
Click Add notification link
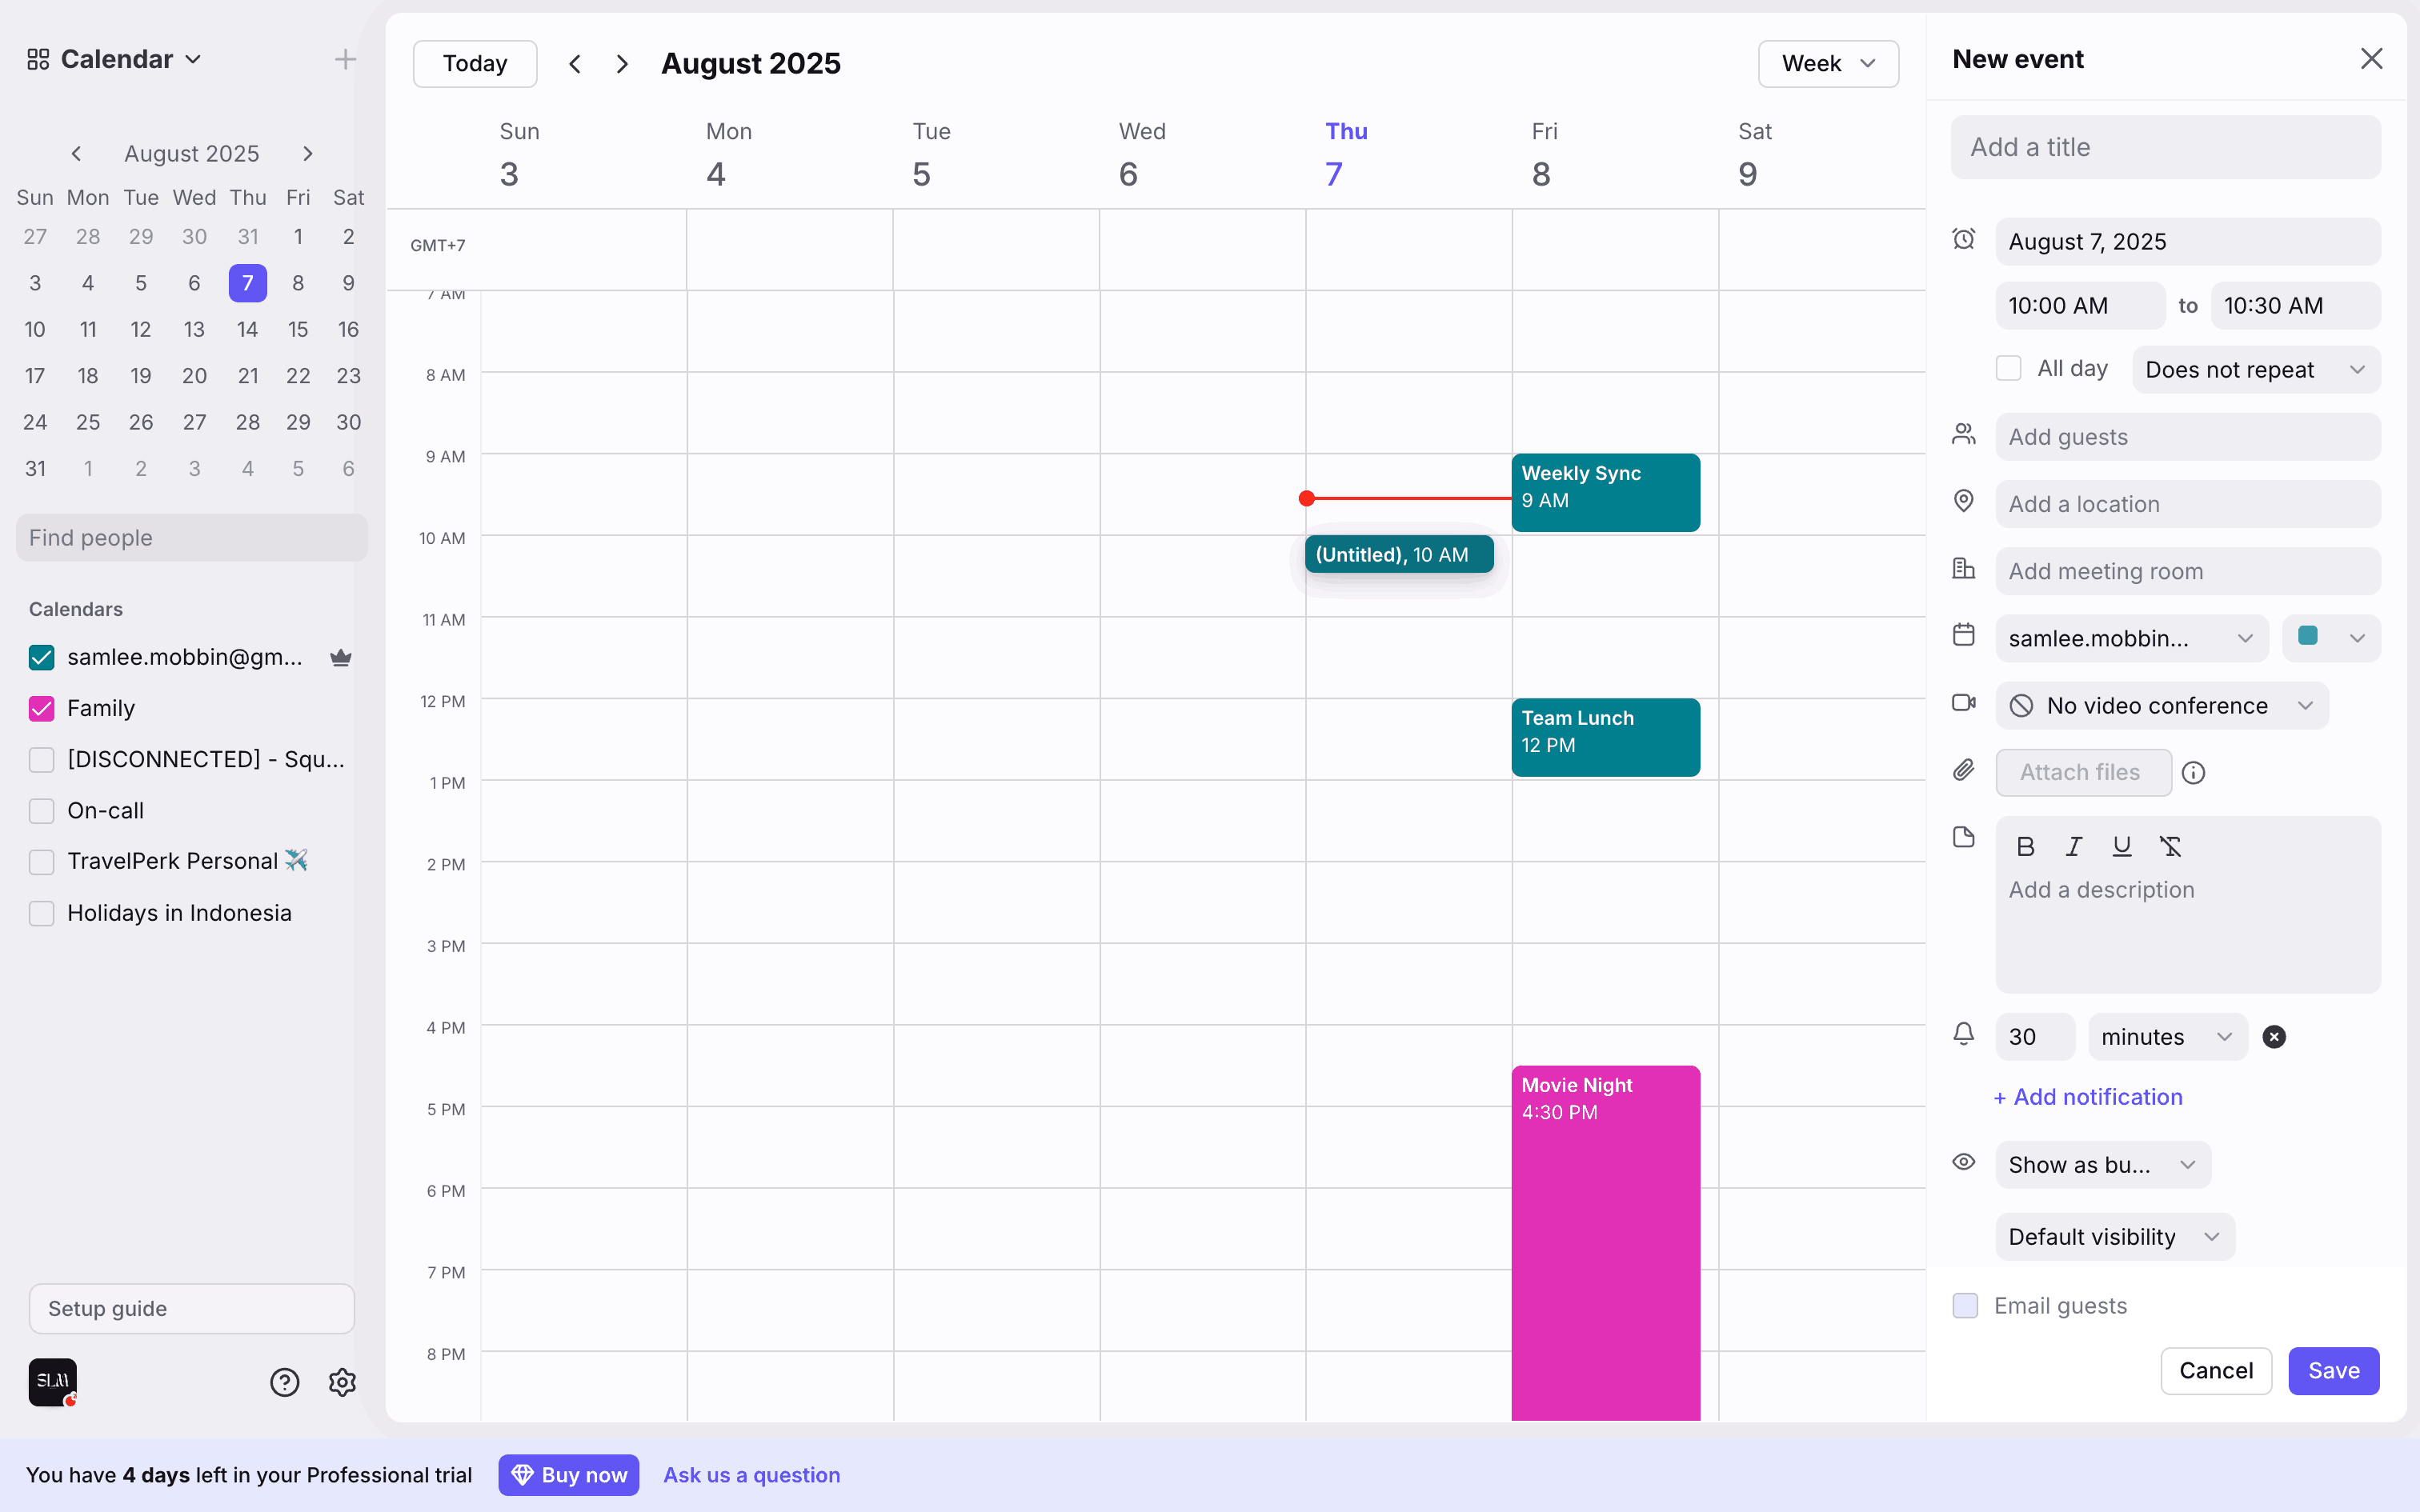2088,1097
